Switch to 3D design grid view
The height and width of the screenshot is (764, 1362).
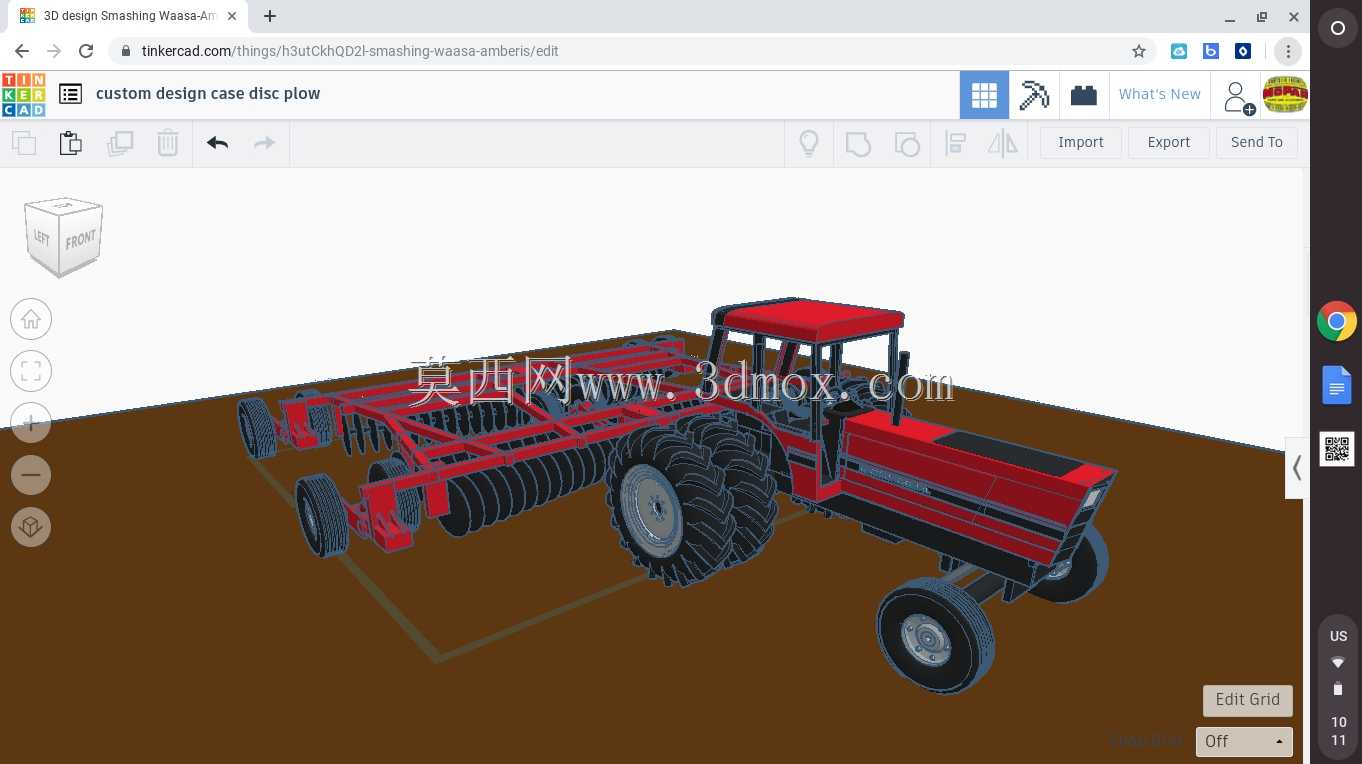(x=984, y=95)
